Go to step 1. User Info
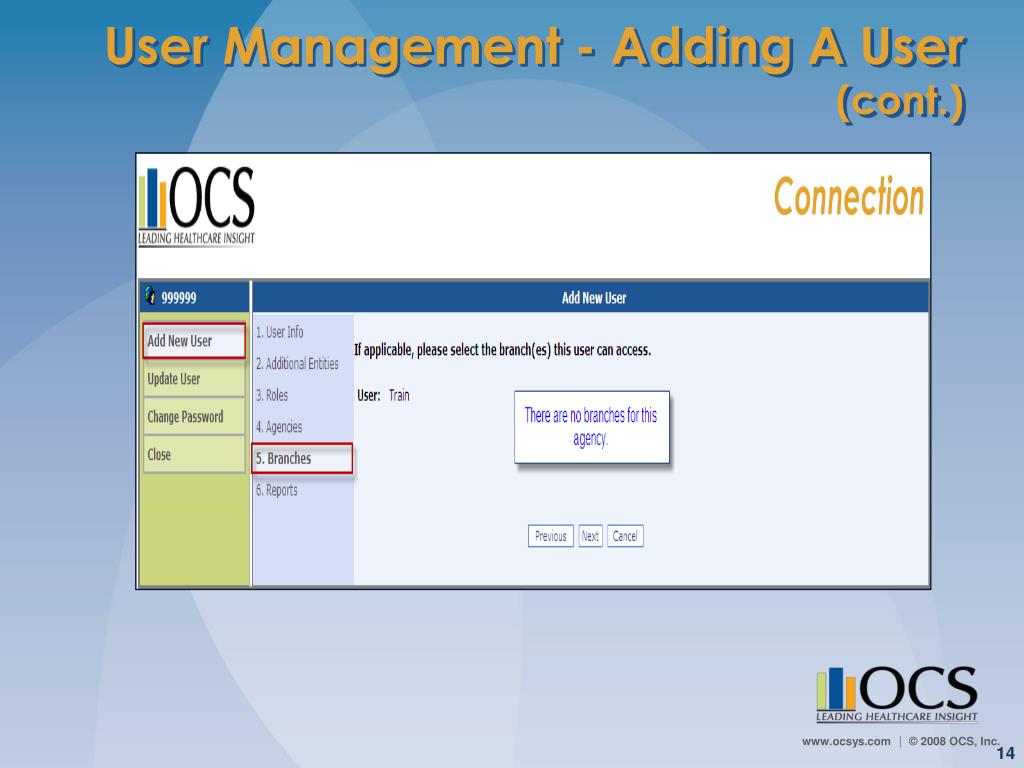1024x768 pixels. tap(280, 332)
